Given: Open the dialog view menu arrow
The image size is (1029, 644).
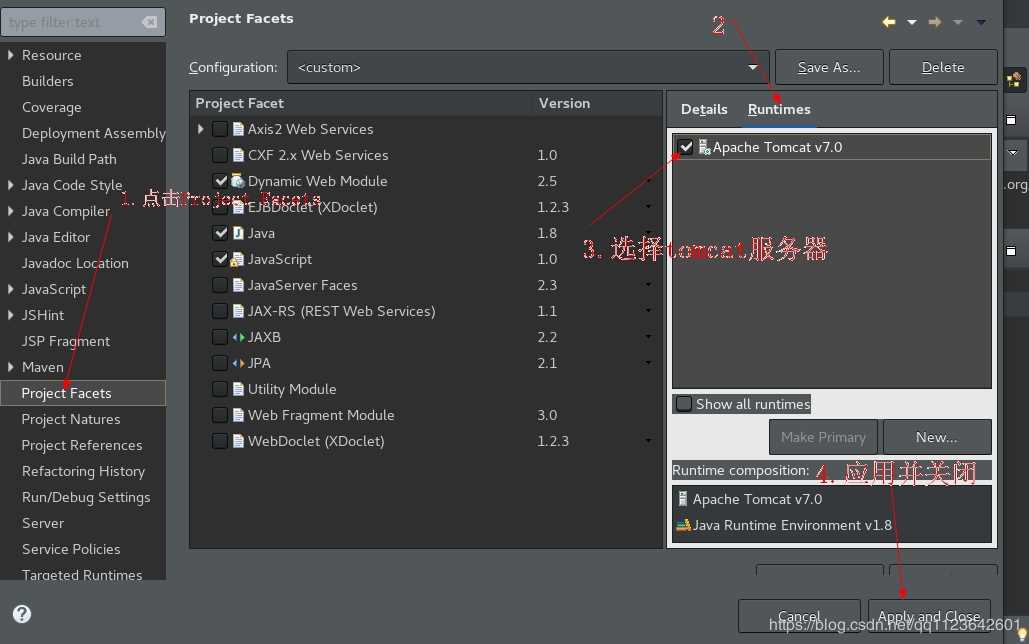Looking at the screenshot, I should 981,22.
